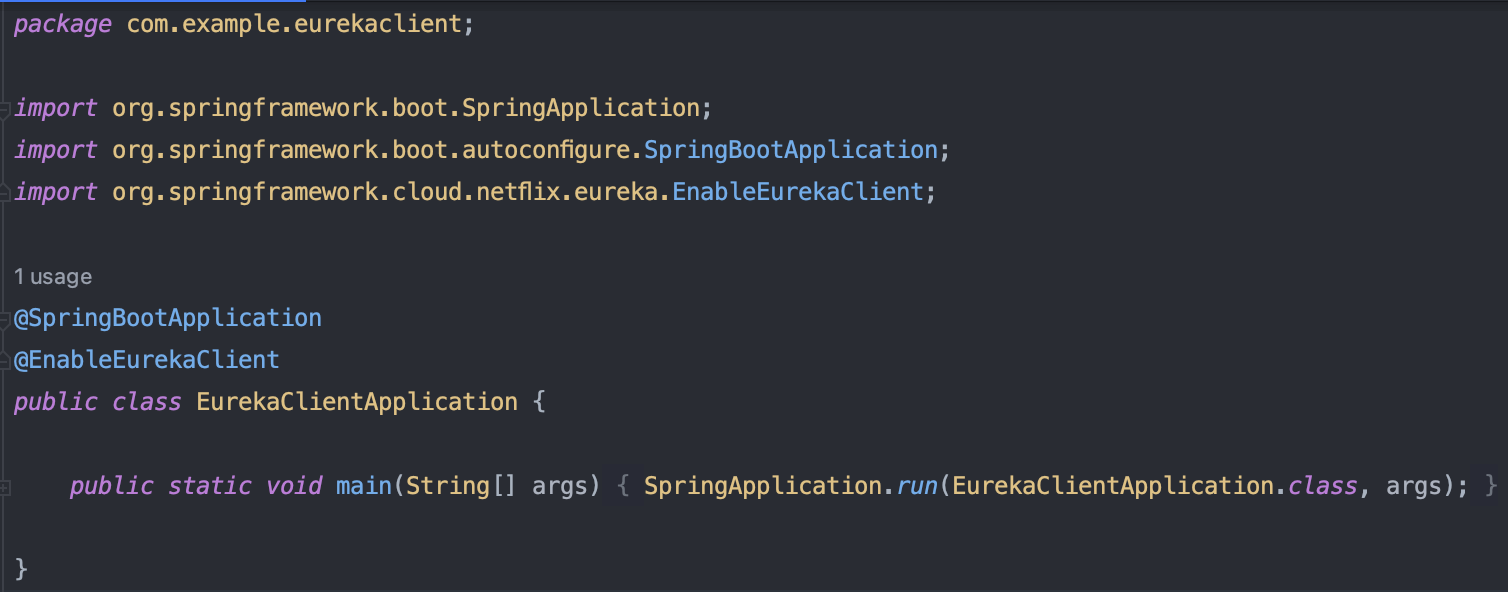Click 'EnableEurekaClient' in the import statement
1508x592 pixels.
[798, 192]
